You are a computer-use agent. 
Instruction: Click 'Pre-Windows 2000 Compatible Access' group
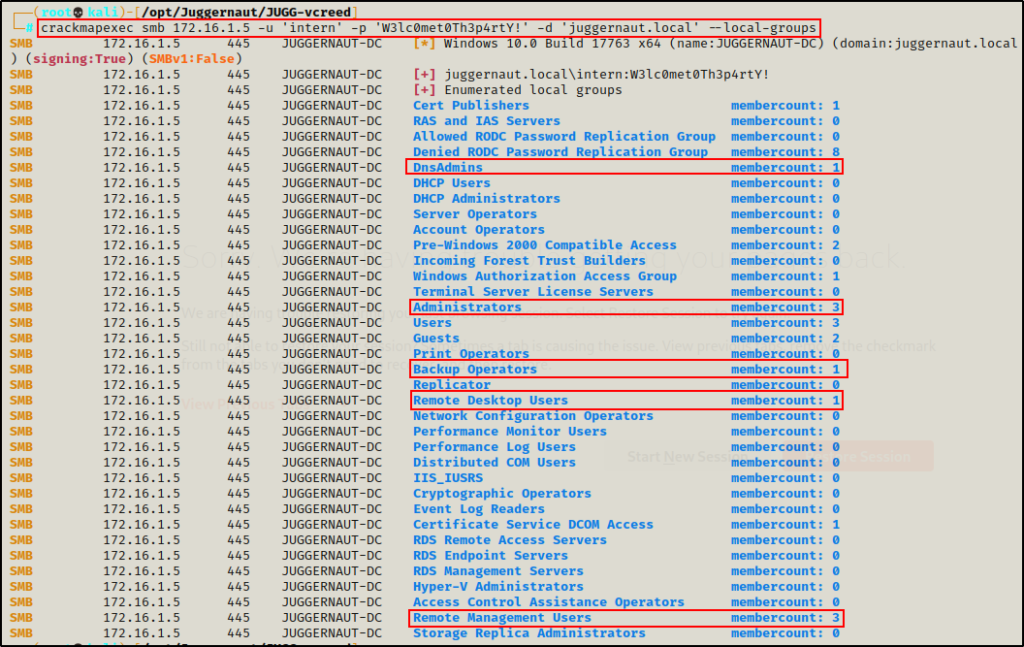click(545, 245)
